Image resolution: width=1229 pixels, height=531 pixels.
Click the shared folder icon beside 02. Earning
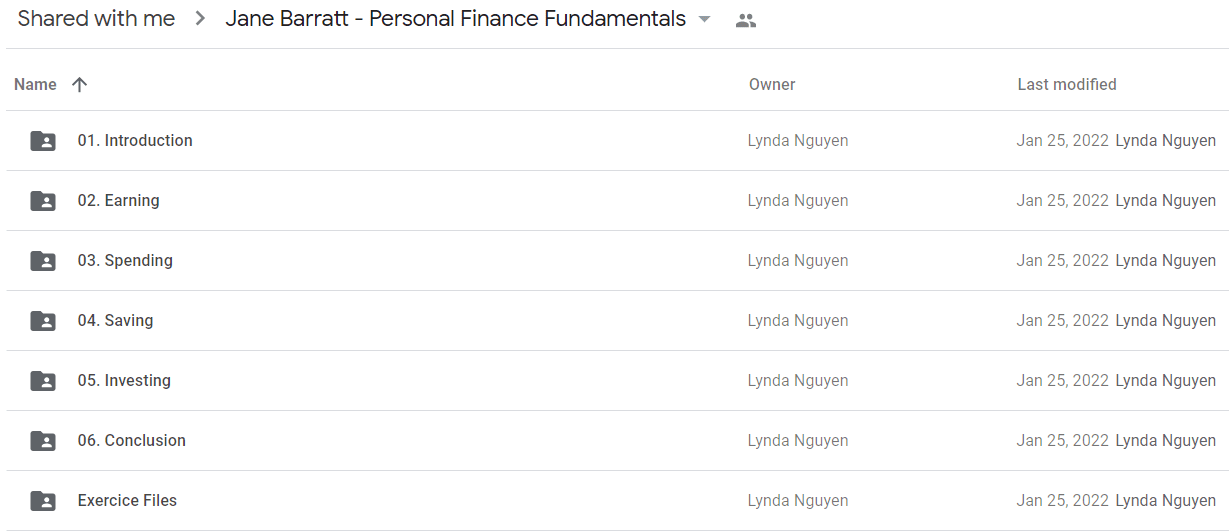point(43,201)
